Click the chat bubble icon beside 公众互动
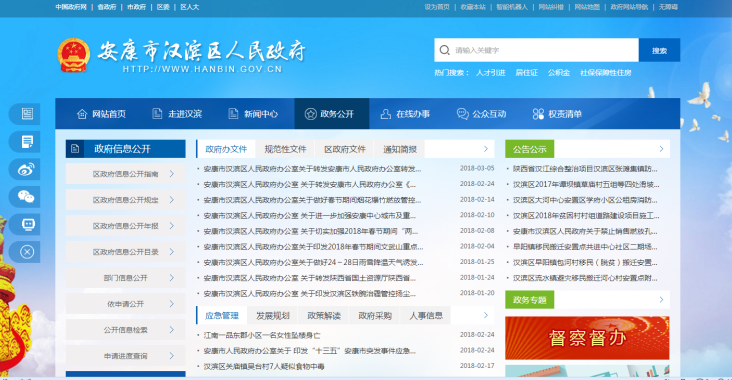Screen dimensions: 732x380 coord(463,114)
